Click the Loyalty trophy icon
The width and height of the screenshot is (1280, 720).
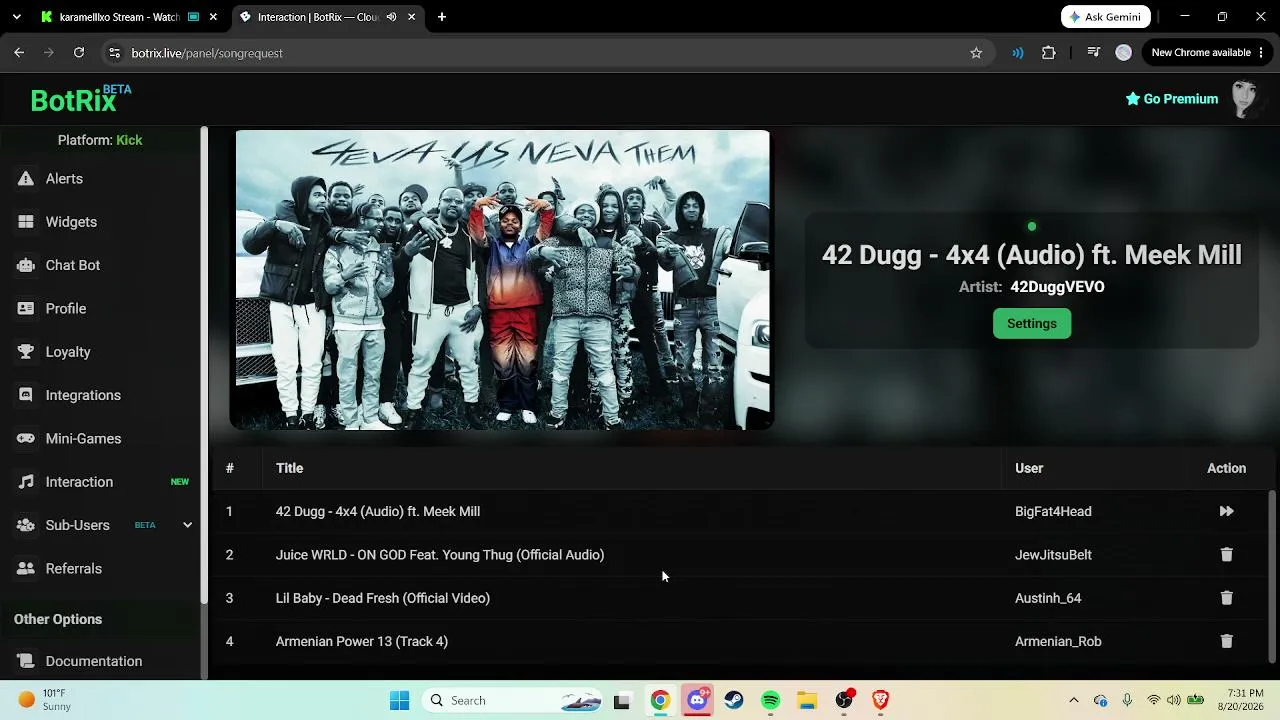tap(26, 352)
